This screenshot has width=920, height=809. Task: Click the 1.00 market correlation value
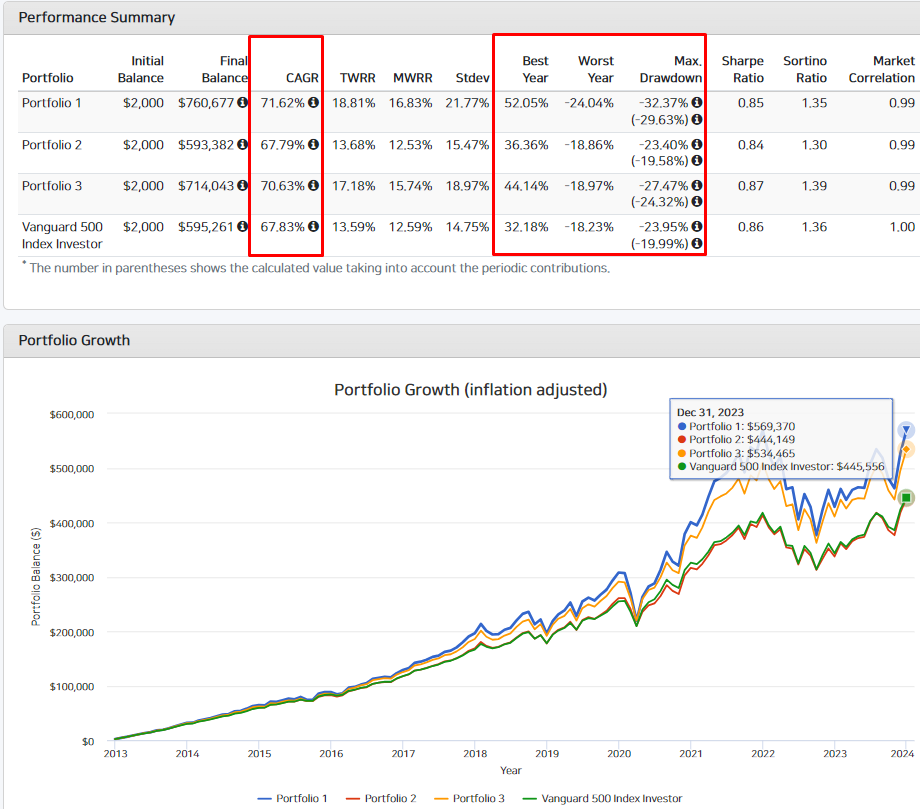902,226
